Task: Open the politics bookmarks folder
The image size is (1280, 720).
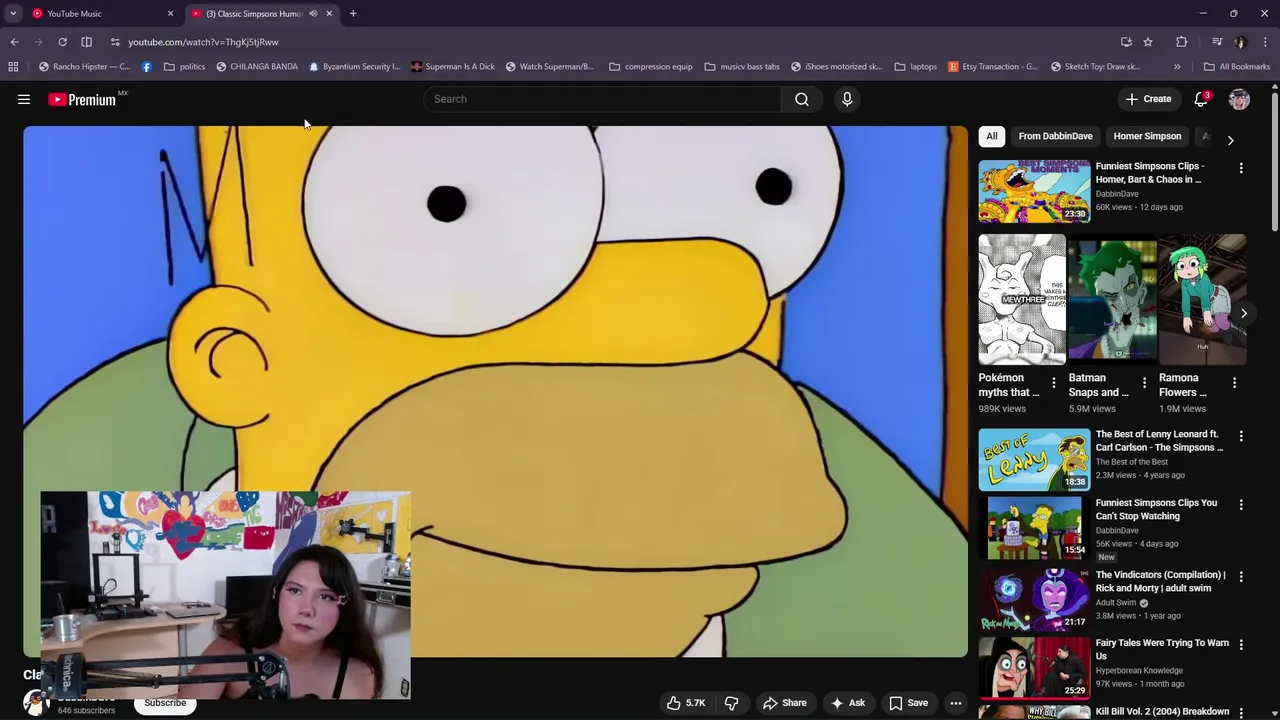Action: tap(184, 67)
